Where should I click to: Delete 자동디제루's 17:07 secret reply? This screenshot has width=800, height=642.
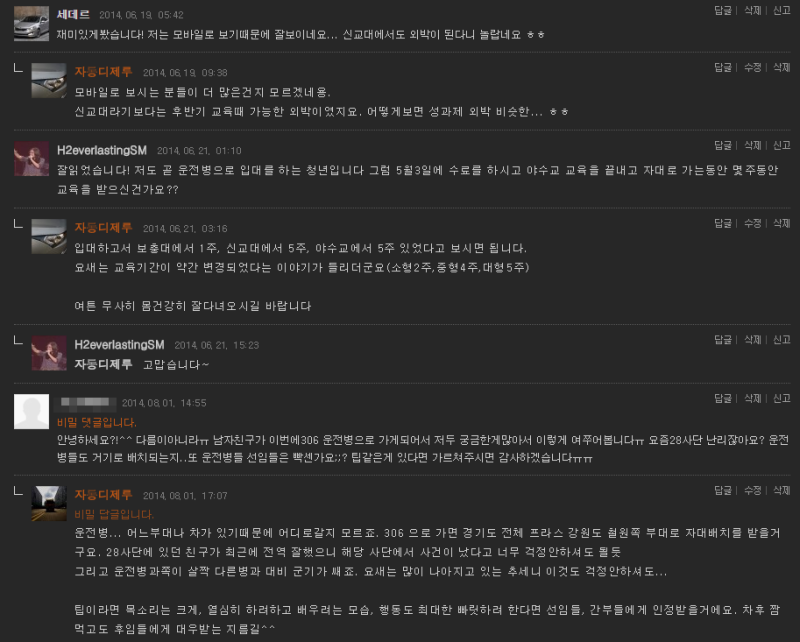[x=782, y=490]
